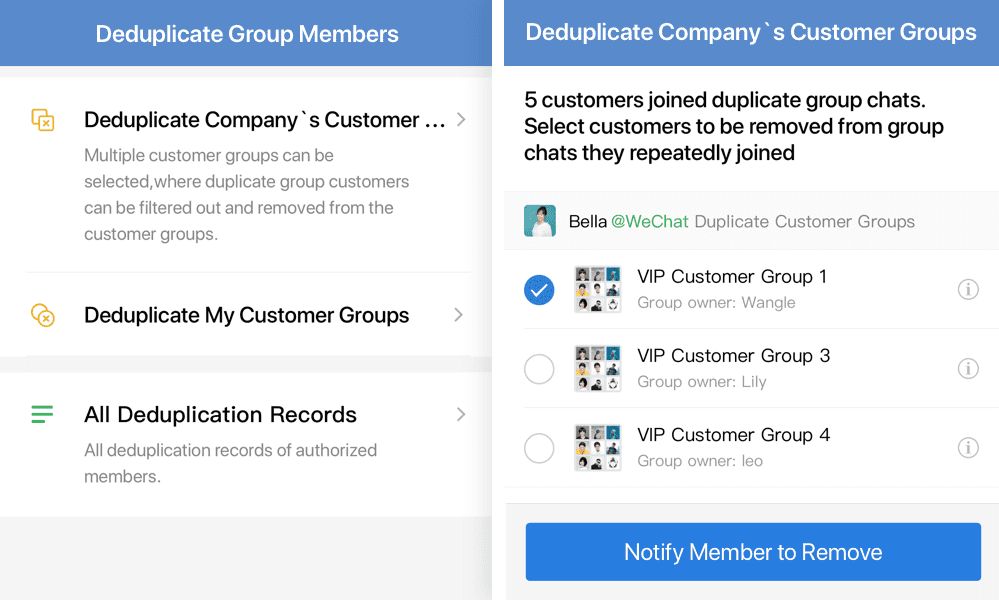Open Deduplicate My Customer Groups entry

pos(248,315)
